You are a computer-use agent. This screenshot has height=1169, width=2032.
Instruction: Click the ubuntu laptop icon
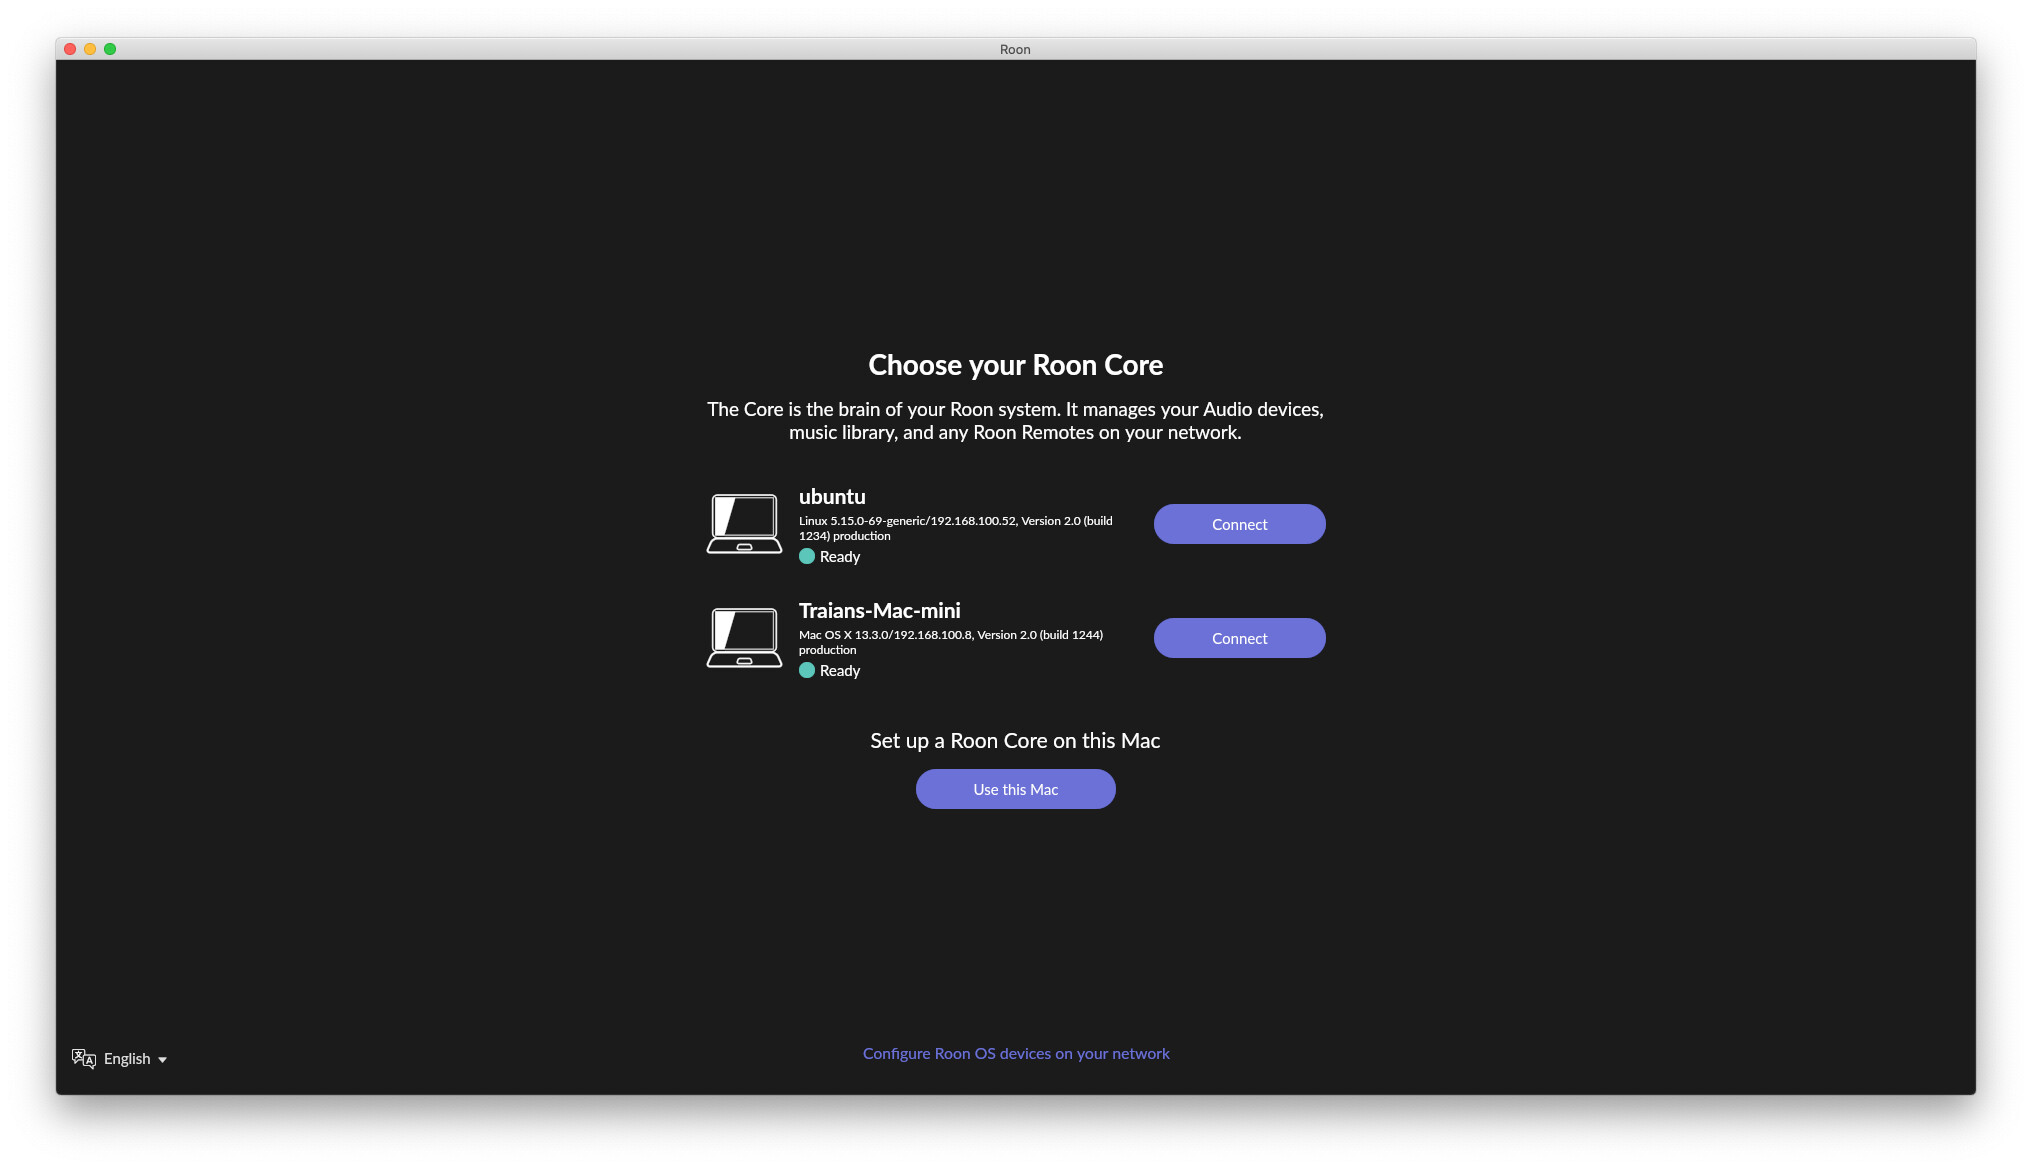pyautogui.click(x=744, y=524)
